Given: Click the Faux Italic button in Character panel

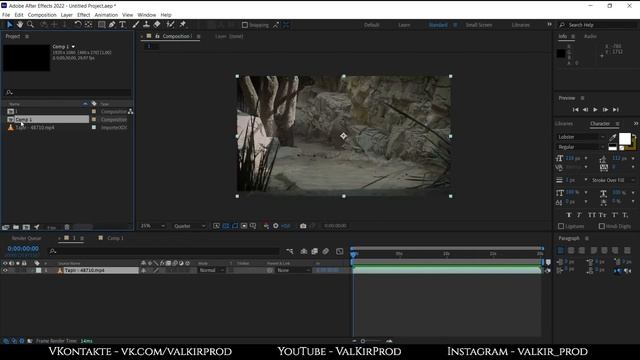Looking at the screenshot, I should 579,215.
